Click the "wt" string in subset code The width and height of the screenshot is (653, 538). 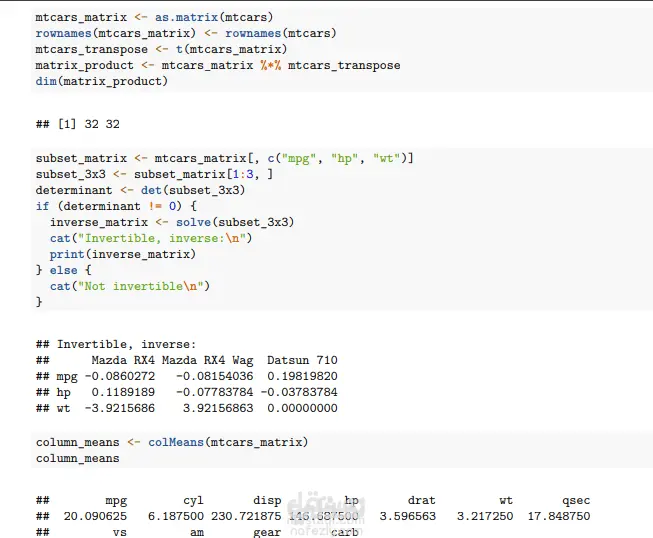coord(387,158)
